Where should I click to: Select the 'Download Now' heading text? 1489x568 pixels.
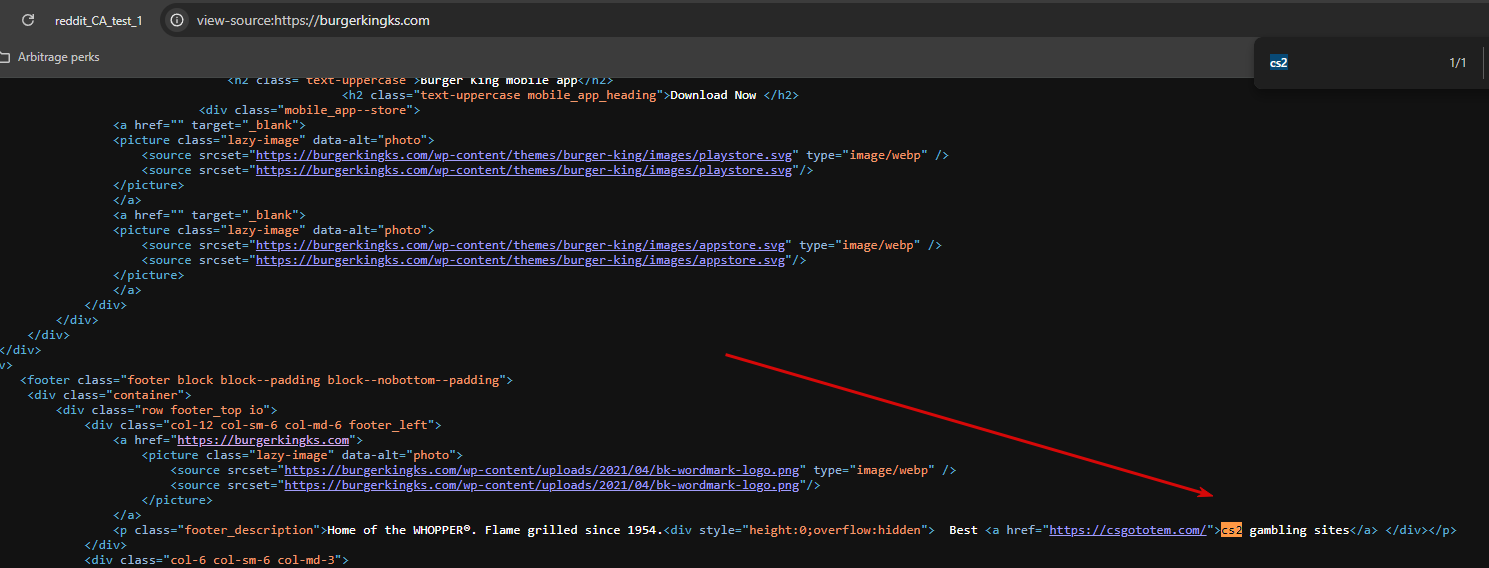[x=713, y=95]
